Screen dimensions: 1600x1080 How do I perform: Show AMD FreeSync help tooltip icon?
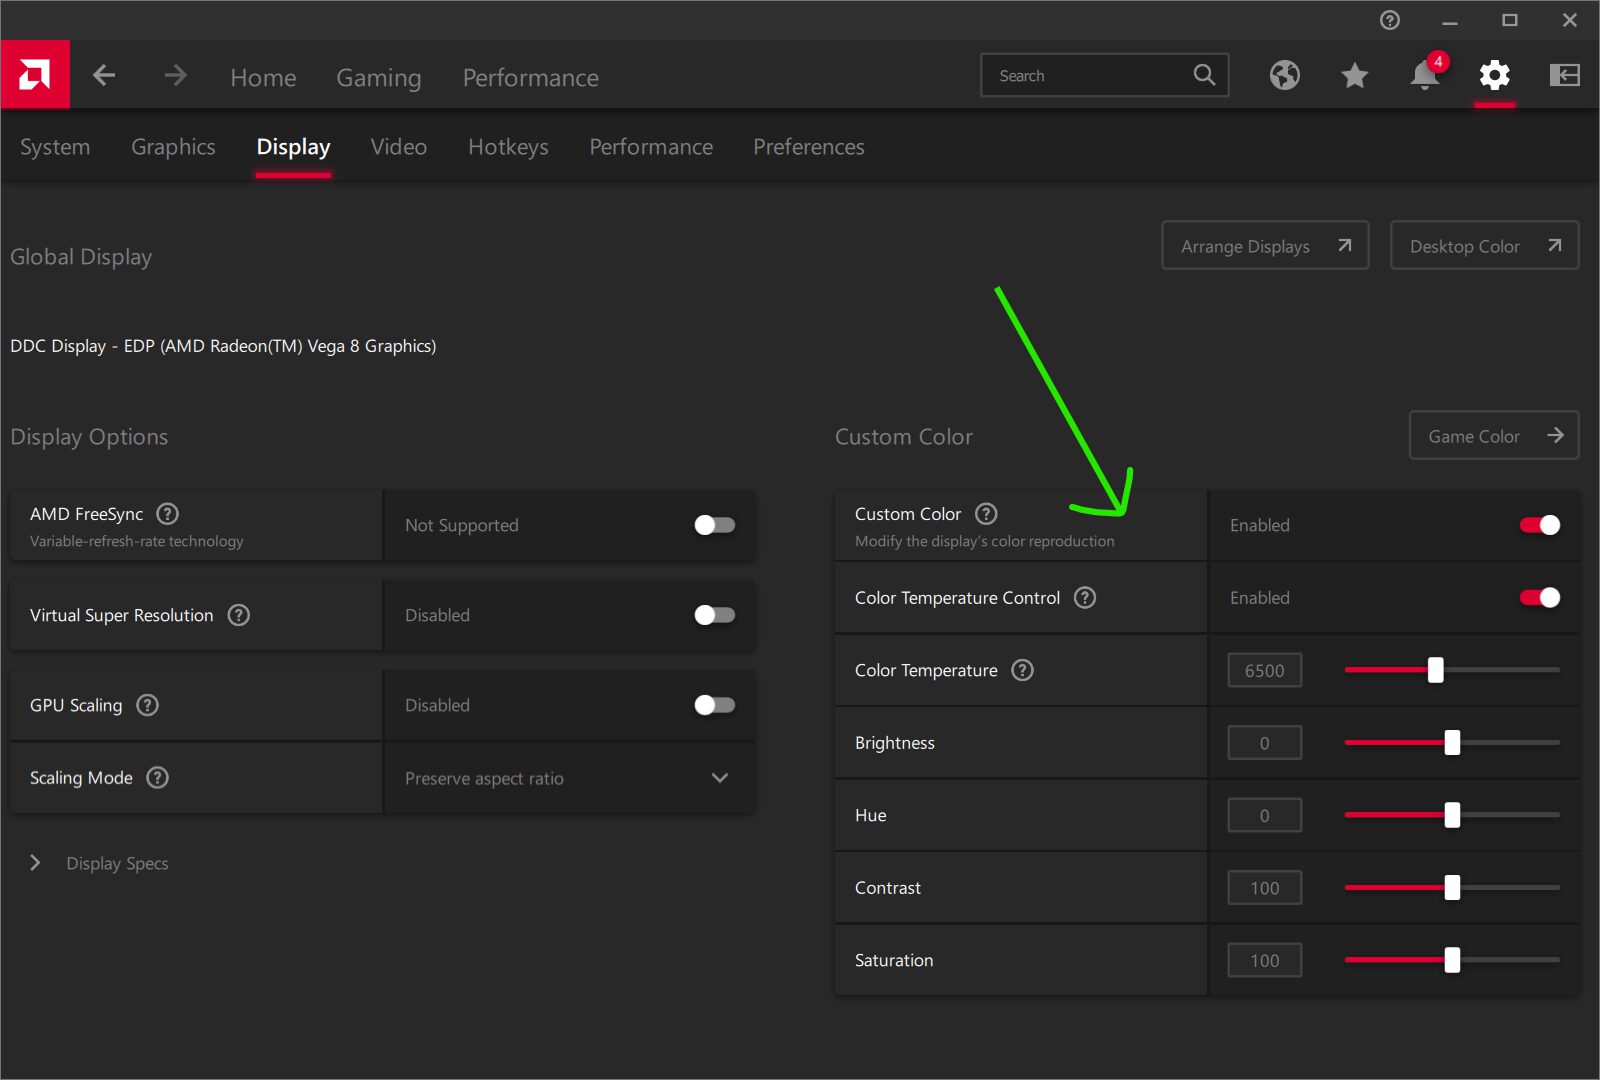(x=168, y=514)
